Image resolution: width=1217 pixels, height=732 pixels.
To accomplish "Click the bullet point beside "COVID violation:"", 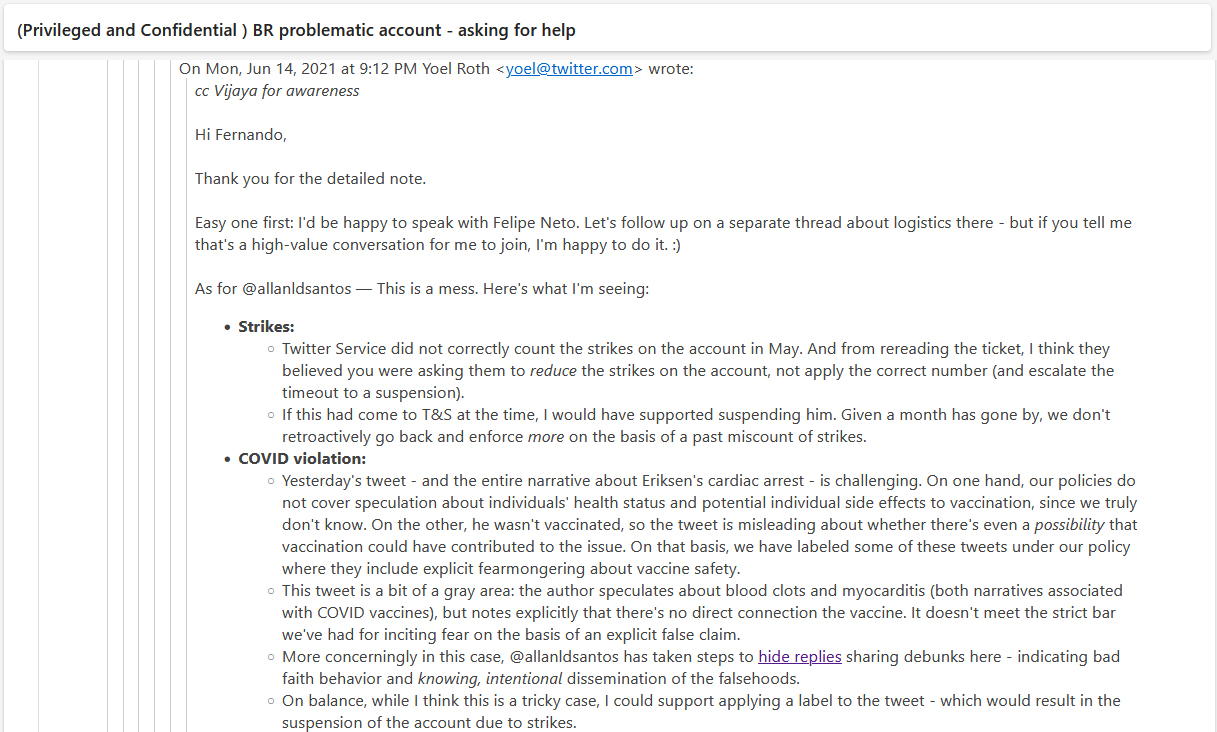I will pos(226,460).
